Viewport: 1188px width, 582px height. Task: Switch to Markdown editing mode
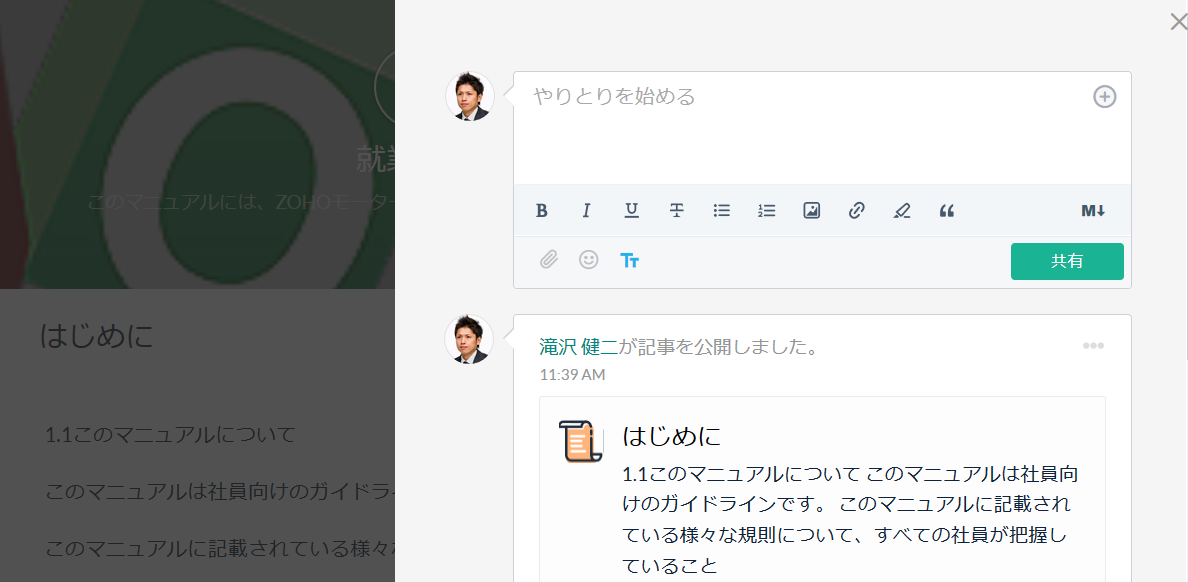1093,211
